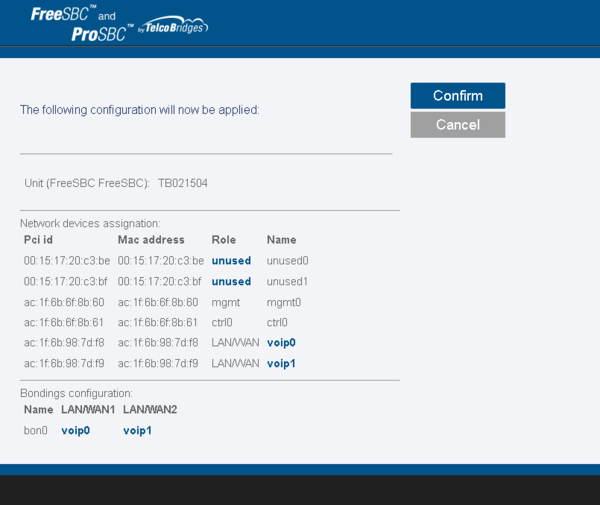Image resolution: width=600 pixels, height=505 pixels.
Task: Click the LAN/WAN2 column header
Action: pyautogui.click(x=150, y=410)
